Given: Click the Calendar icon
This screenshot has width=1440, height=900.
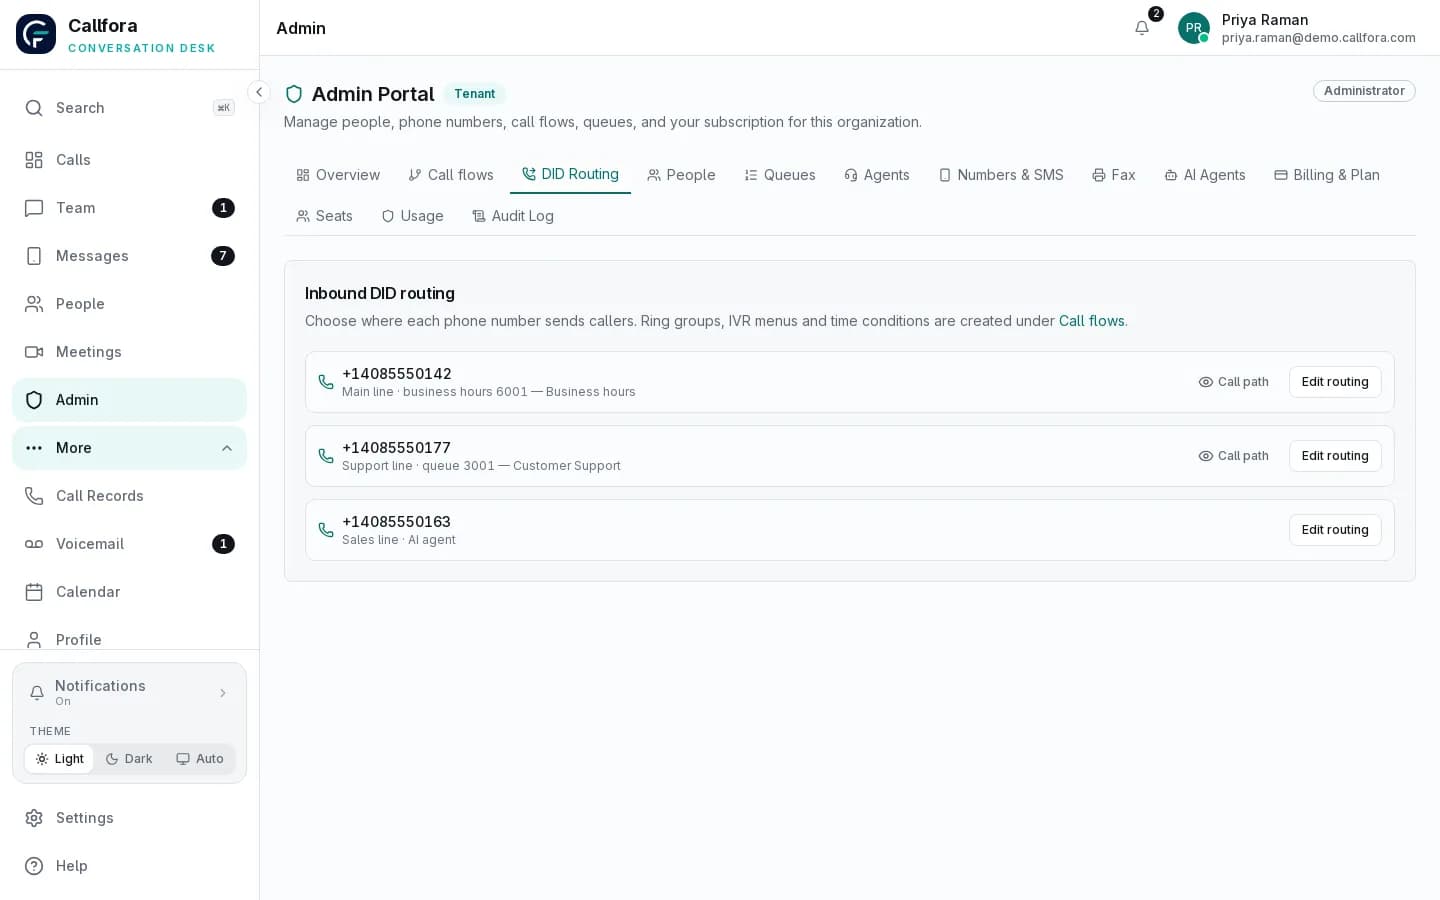Looking at the screenshot, I should coord(34,592).
